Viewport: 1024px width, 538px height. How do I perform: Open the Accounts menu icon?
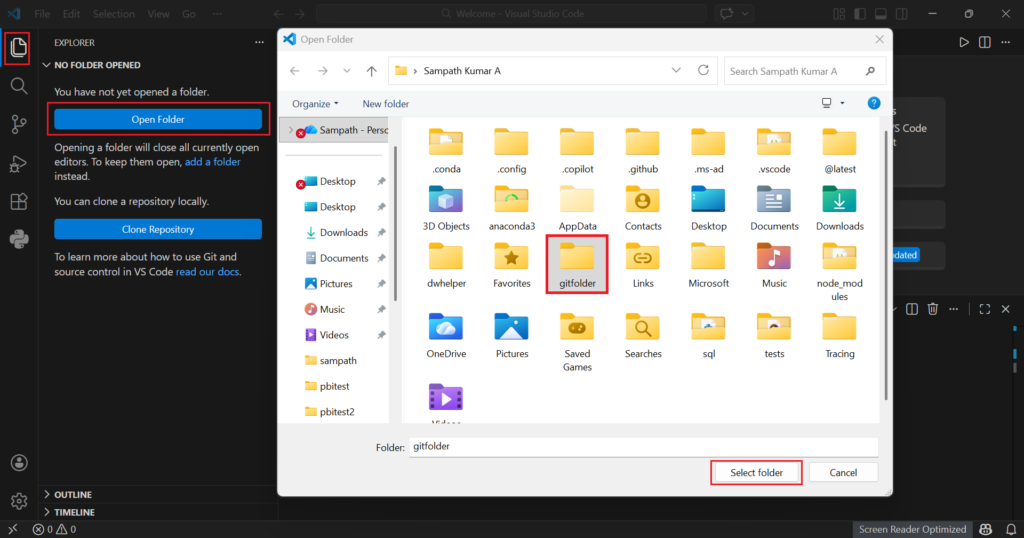point(18,463)
